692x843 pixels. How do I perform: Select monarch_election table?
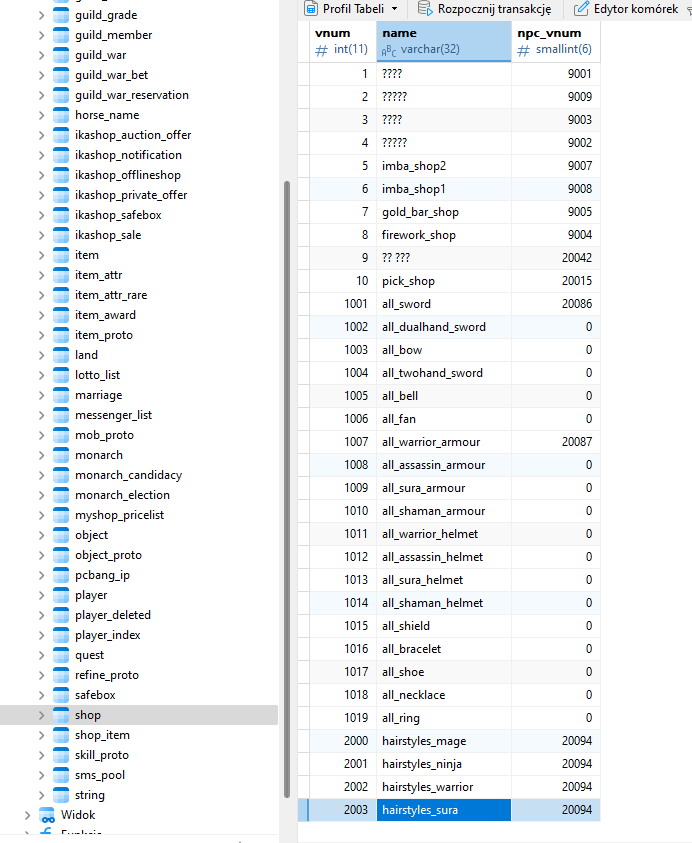[122, 495]
